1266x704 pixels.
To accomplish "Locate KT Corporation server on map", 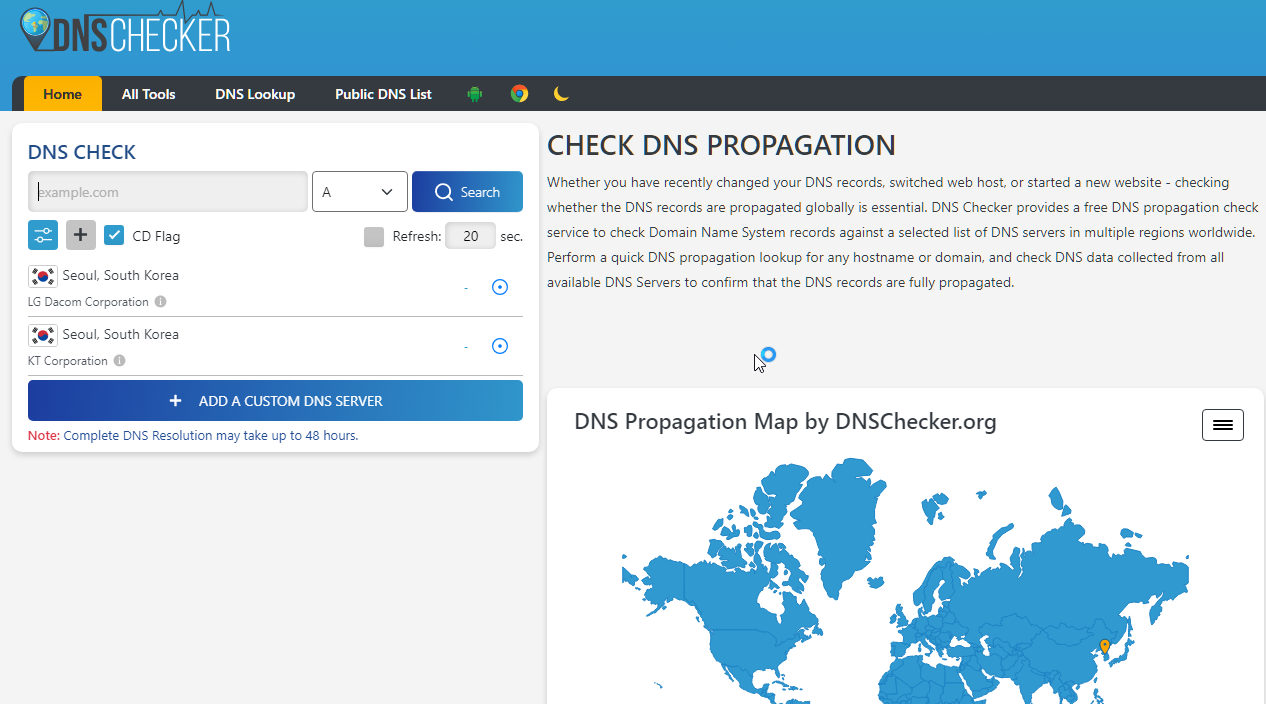I will pyautogui.click(x=500, y=346).
